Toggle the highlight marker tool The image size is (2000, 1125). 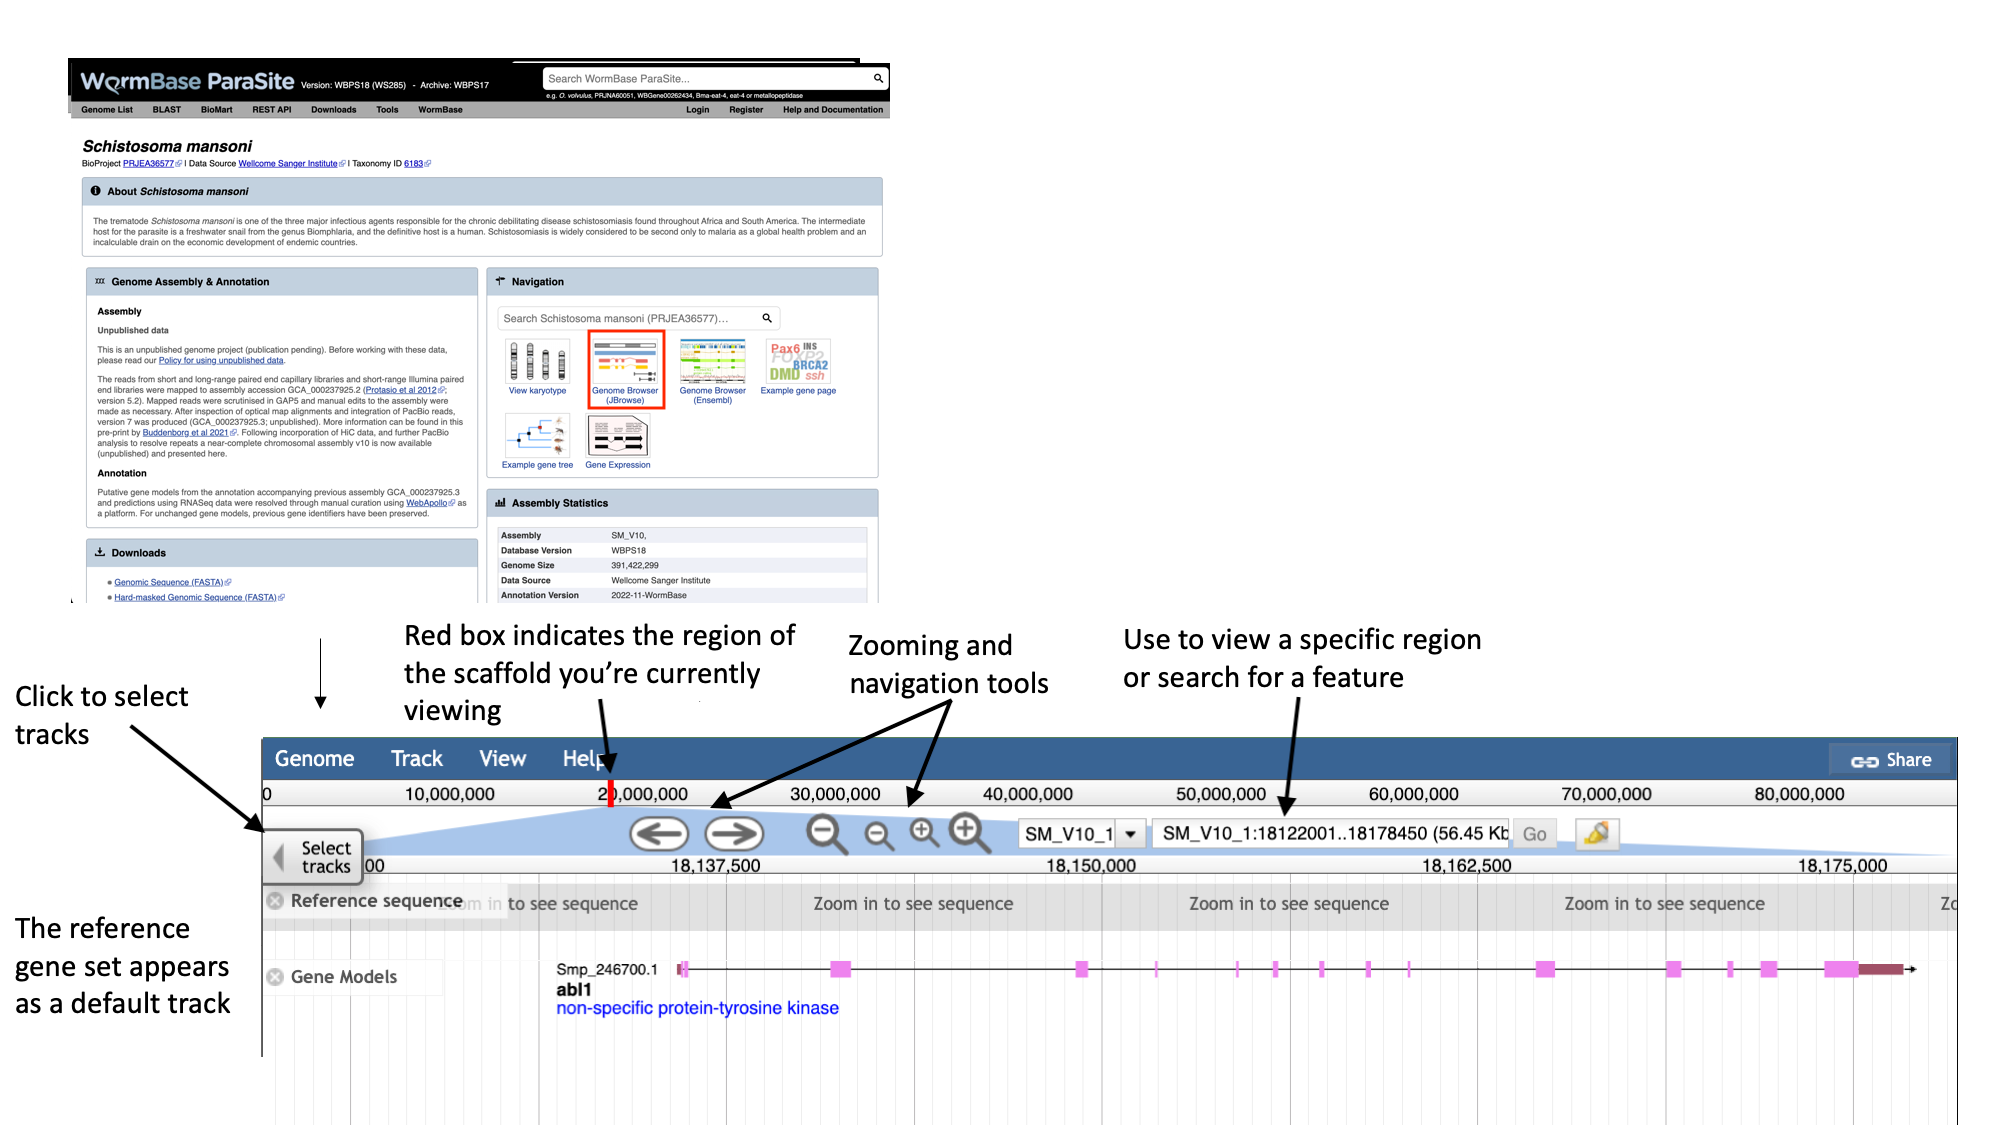(x=1597, y=833)
